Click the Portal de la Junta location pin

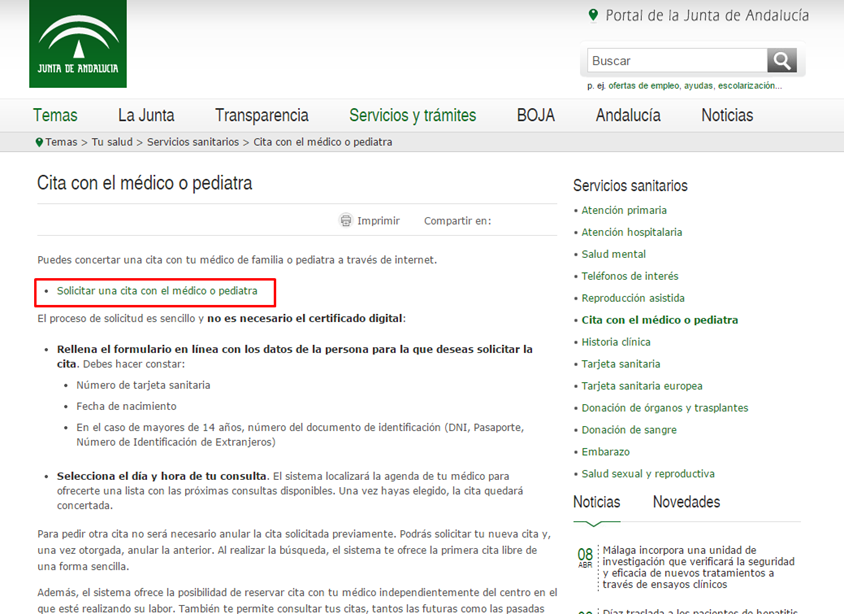pos(594,15)
